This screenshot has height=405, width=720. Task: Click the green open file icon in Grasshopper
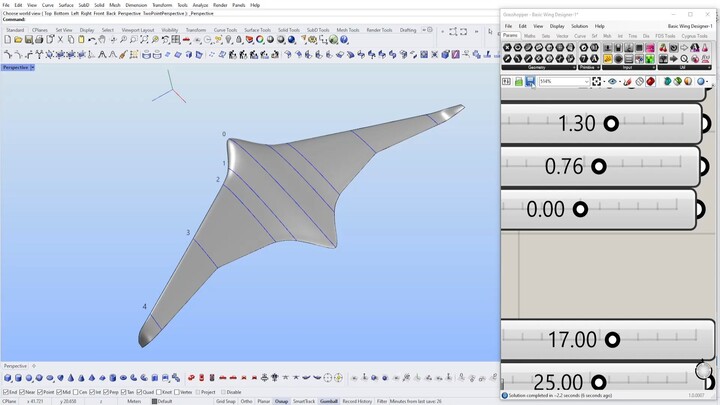[x=519, y=82]
